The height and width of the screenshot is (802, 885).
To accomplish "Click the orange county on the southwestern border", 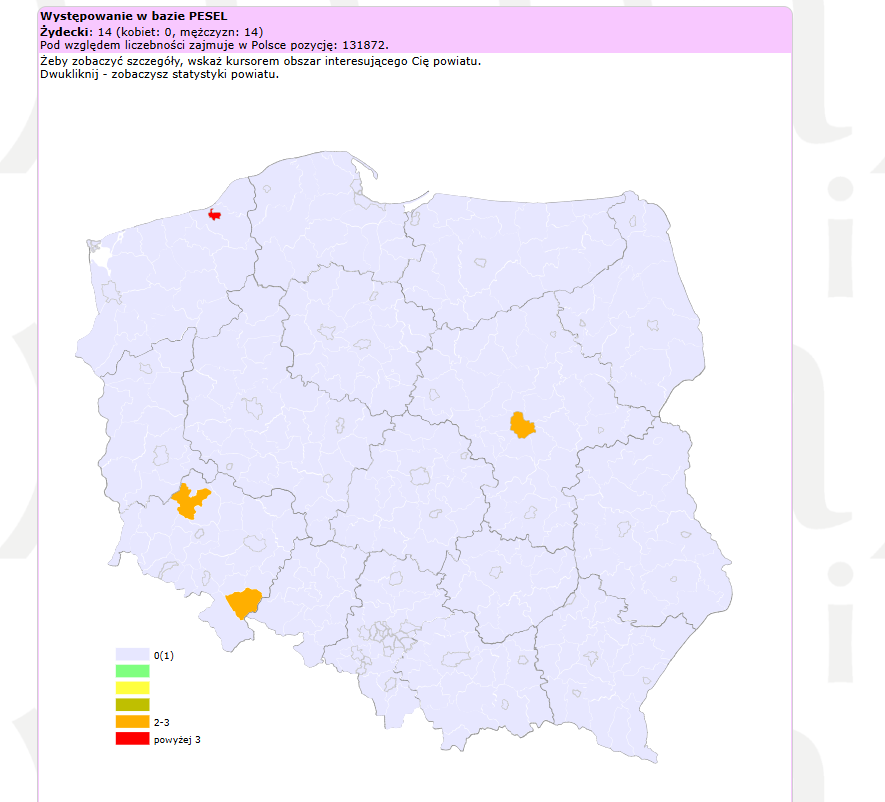I will point(244,604).
